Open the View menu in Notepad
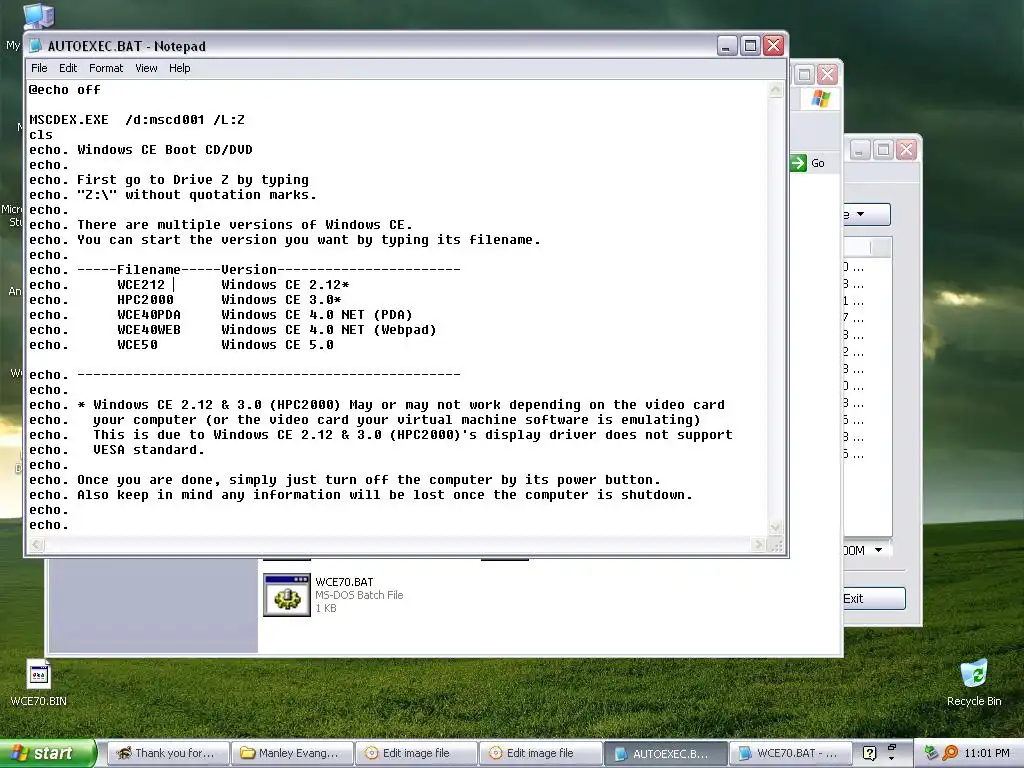The width and height of the screenshot is (1024, 768). click(146, 68)
